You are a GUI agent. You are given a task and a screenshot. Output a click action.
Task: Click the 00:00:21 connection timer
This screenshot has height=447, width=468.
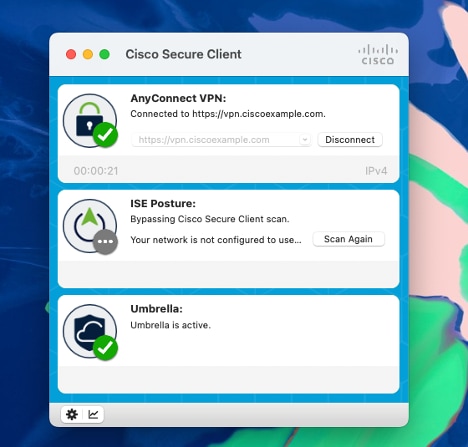coord(96,171)
